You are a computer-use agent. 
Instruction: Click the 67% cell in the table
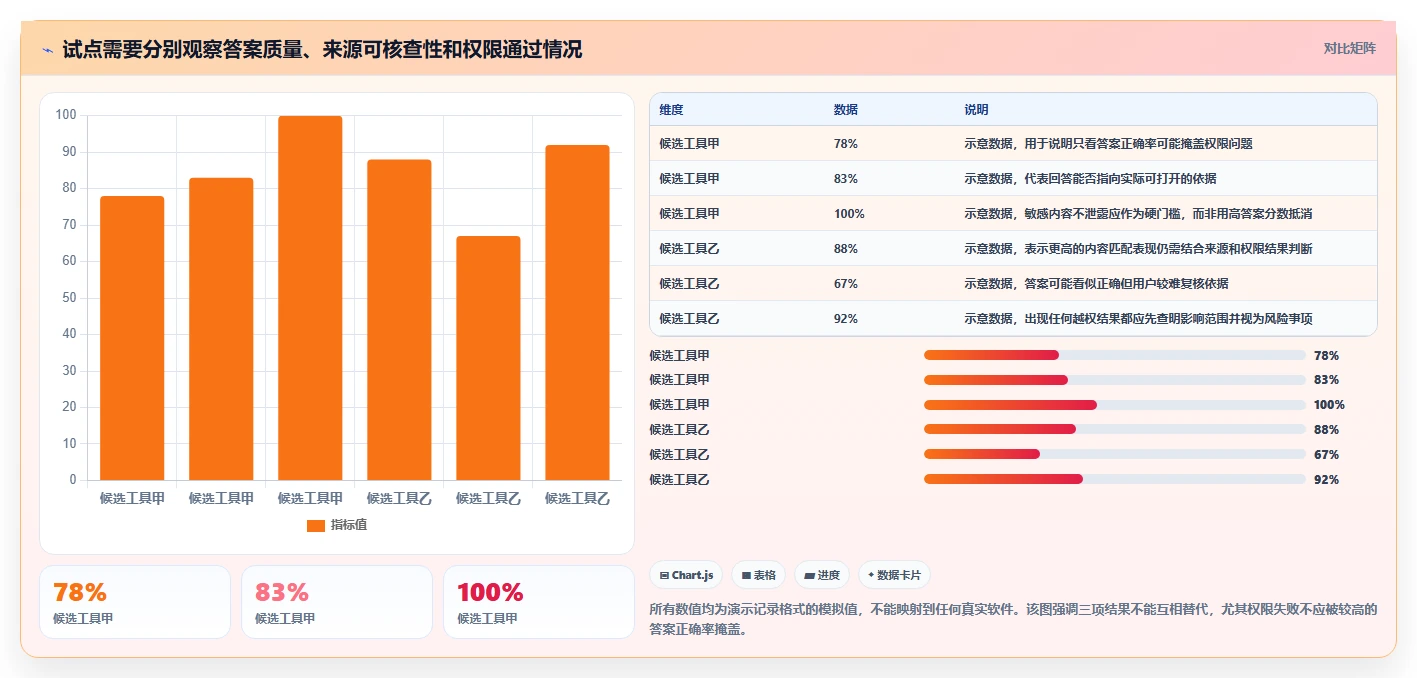click(846, 284)
